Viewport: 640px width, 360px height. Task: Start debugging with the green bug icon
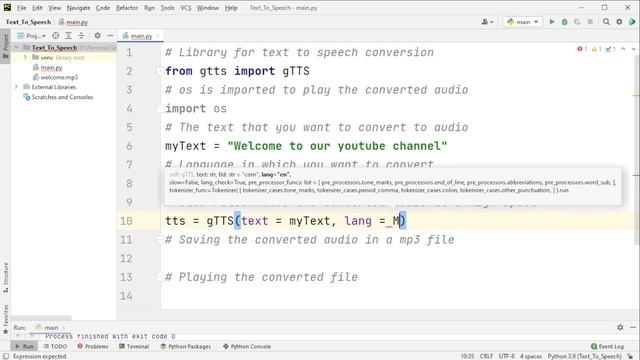click(564, 22)
